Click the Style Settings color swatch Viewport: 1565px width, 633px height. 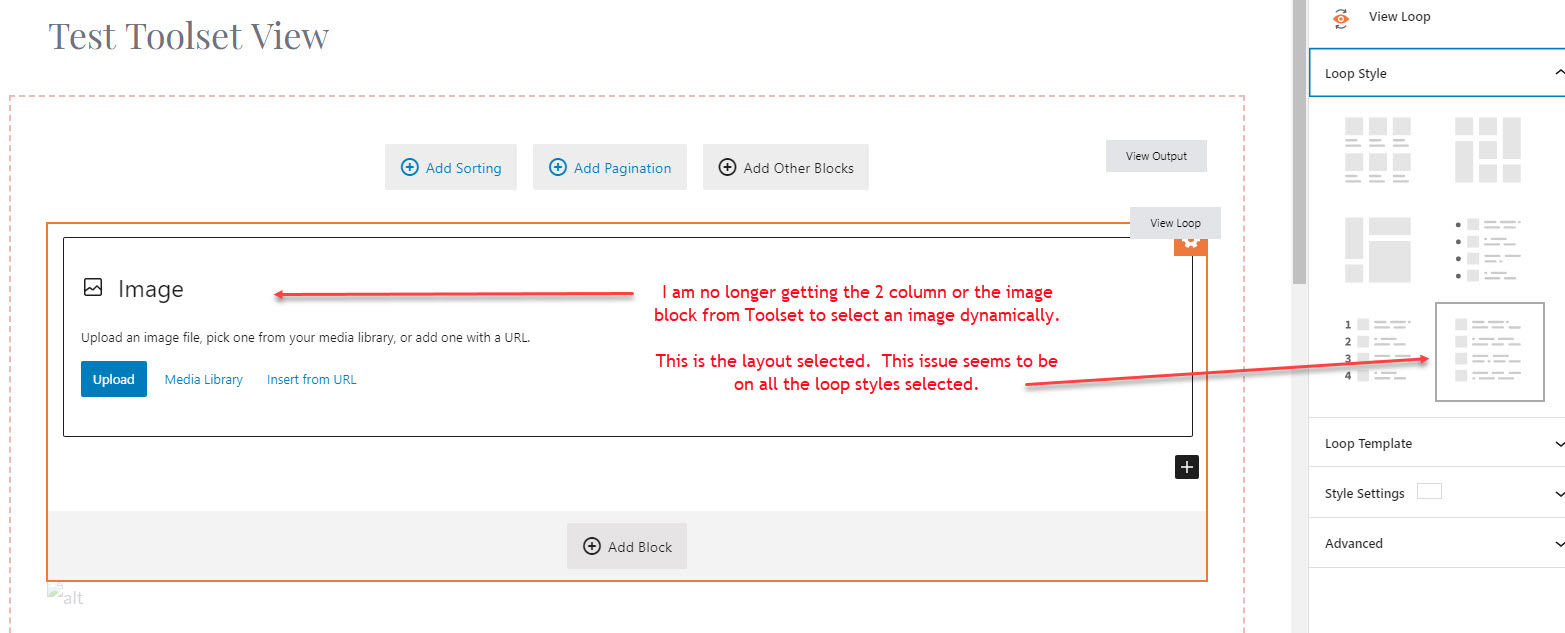(x=1430, y=492)
